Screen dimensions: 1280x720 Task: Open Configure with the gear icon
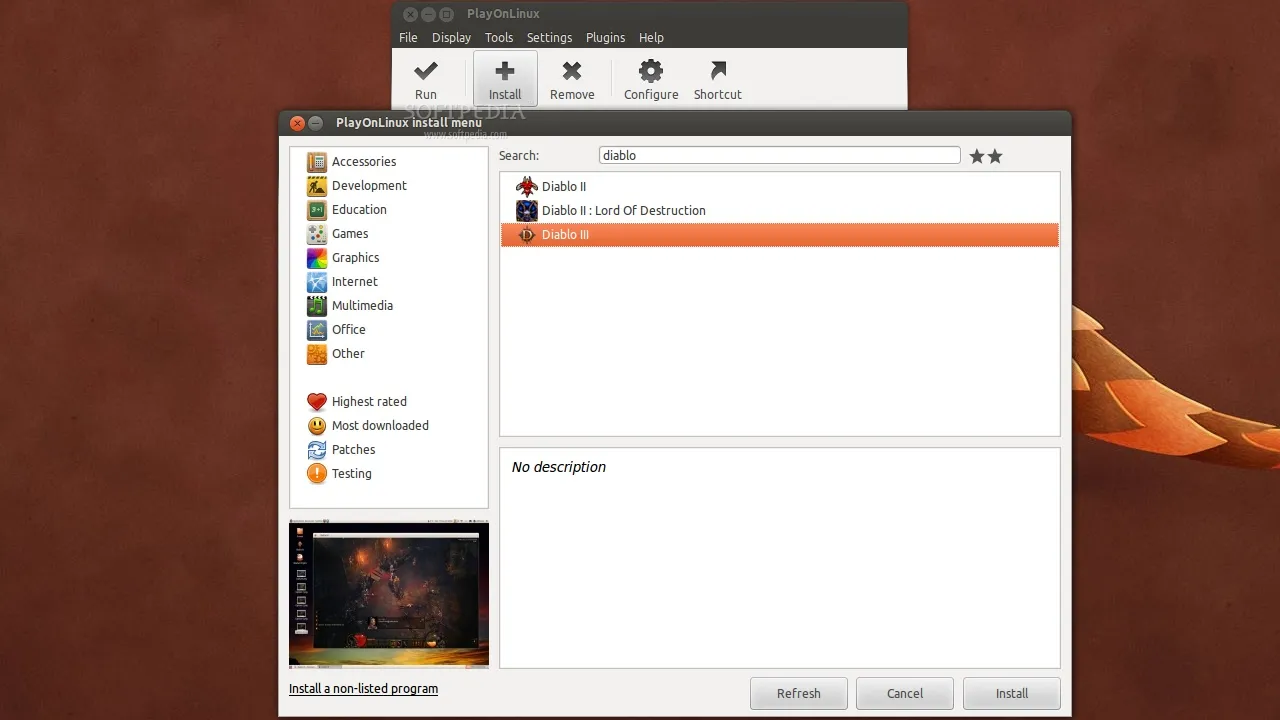651,72
